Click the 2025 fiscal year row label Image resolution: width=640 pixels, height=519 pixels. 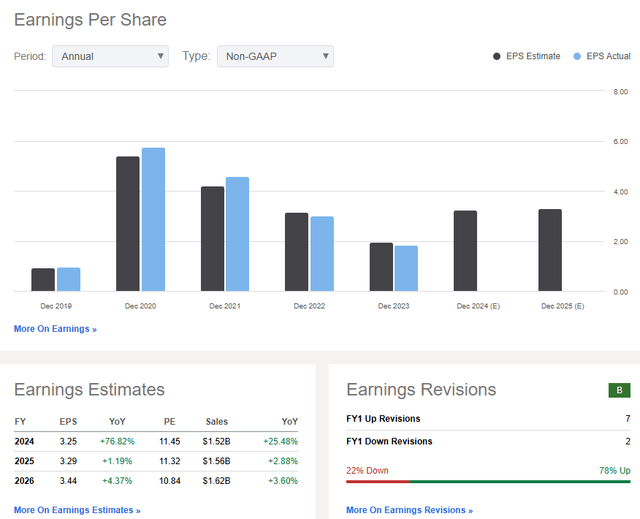(x=24, y=461)
